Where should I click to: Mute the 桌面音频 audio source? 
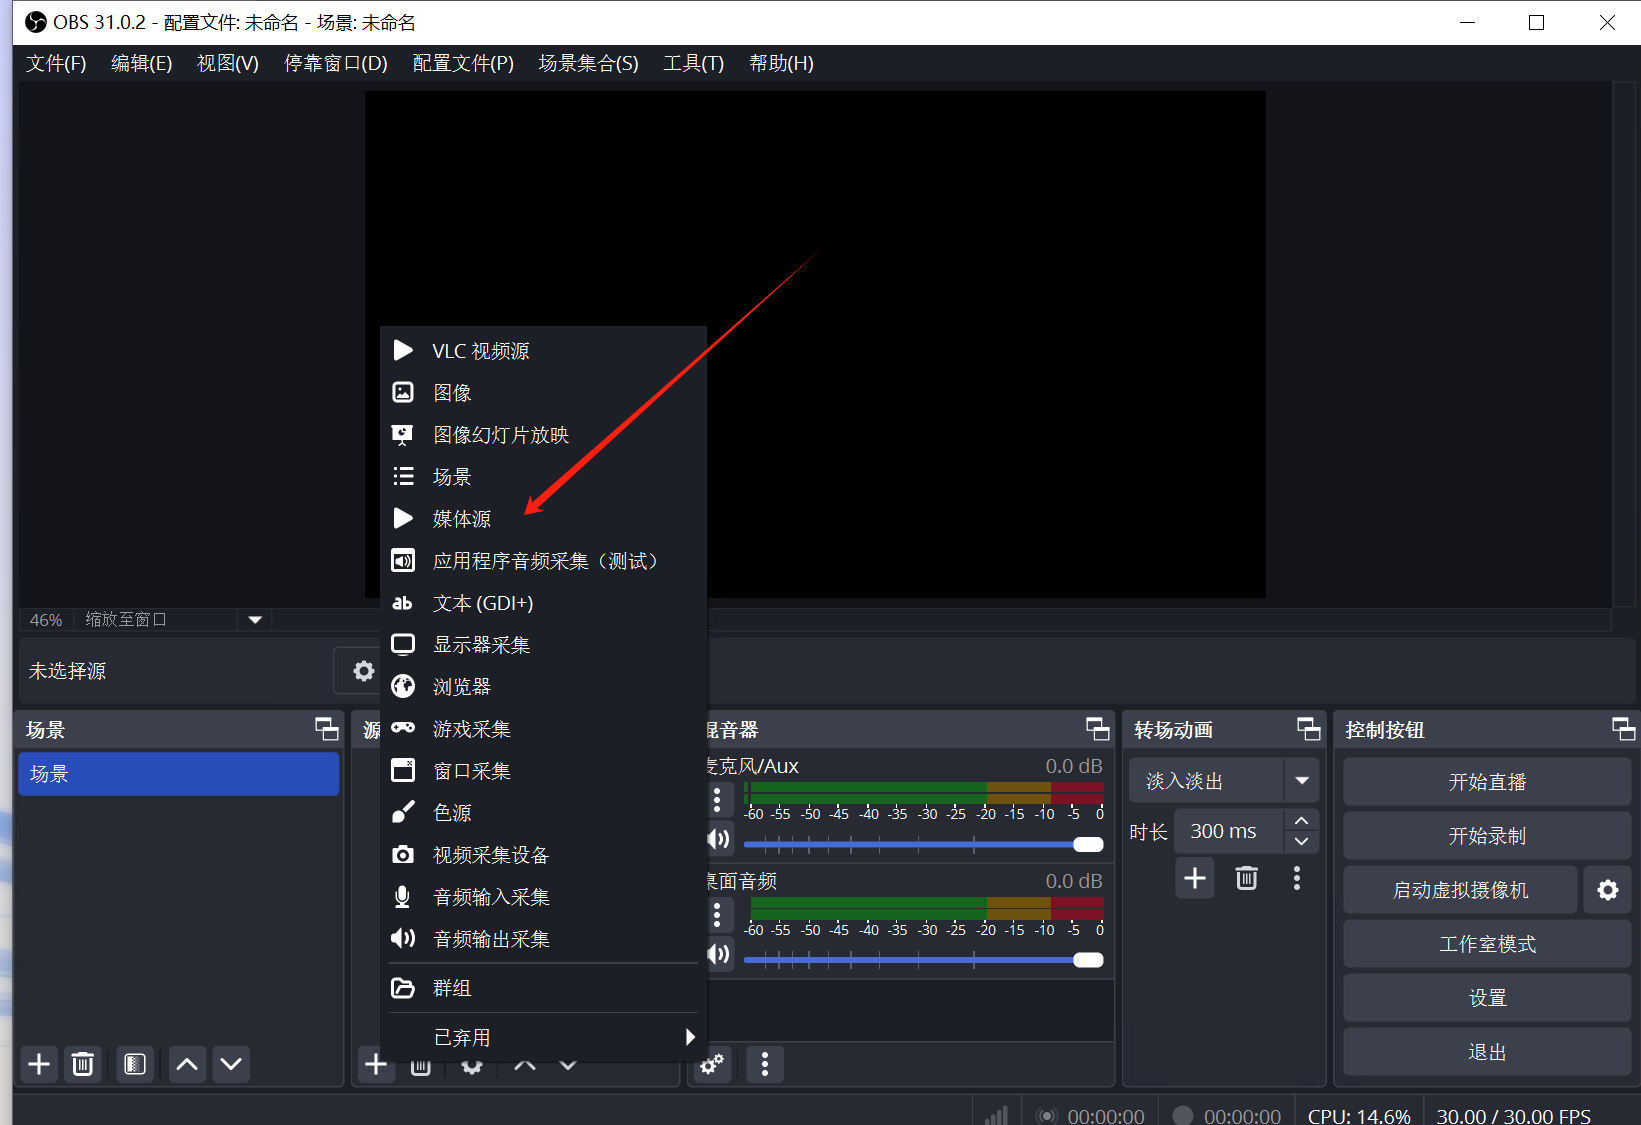[x=719, y=954]
